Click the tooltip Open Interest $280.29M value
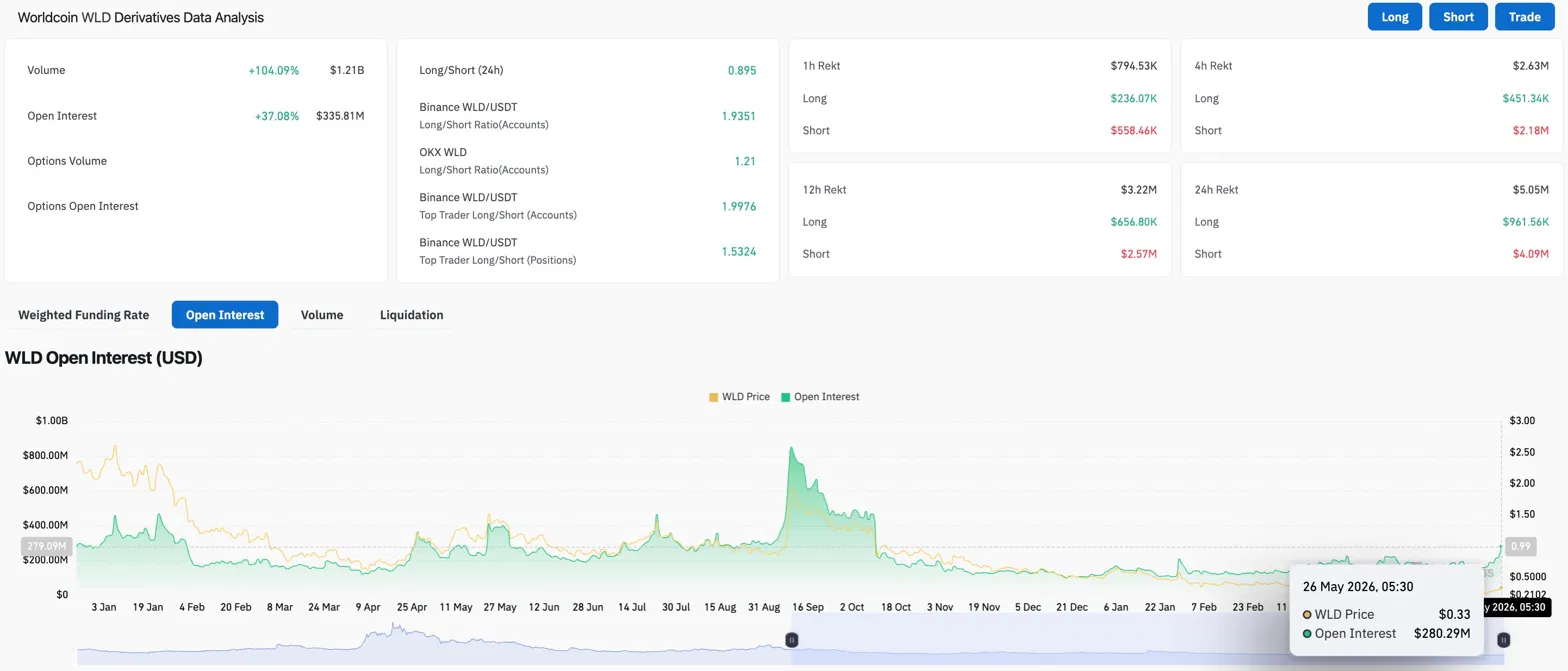1568x671 pixels. pyautogui.click(x=1442, y=633)
